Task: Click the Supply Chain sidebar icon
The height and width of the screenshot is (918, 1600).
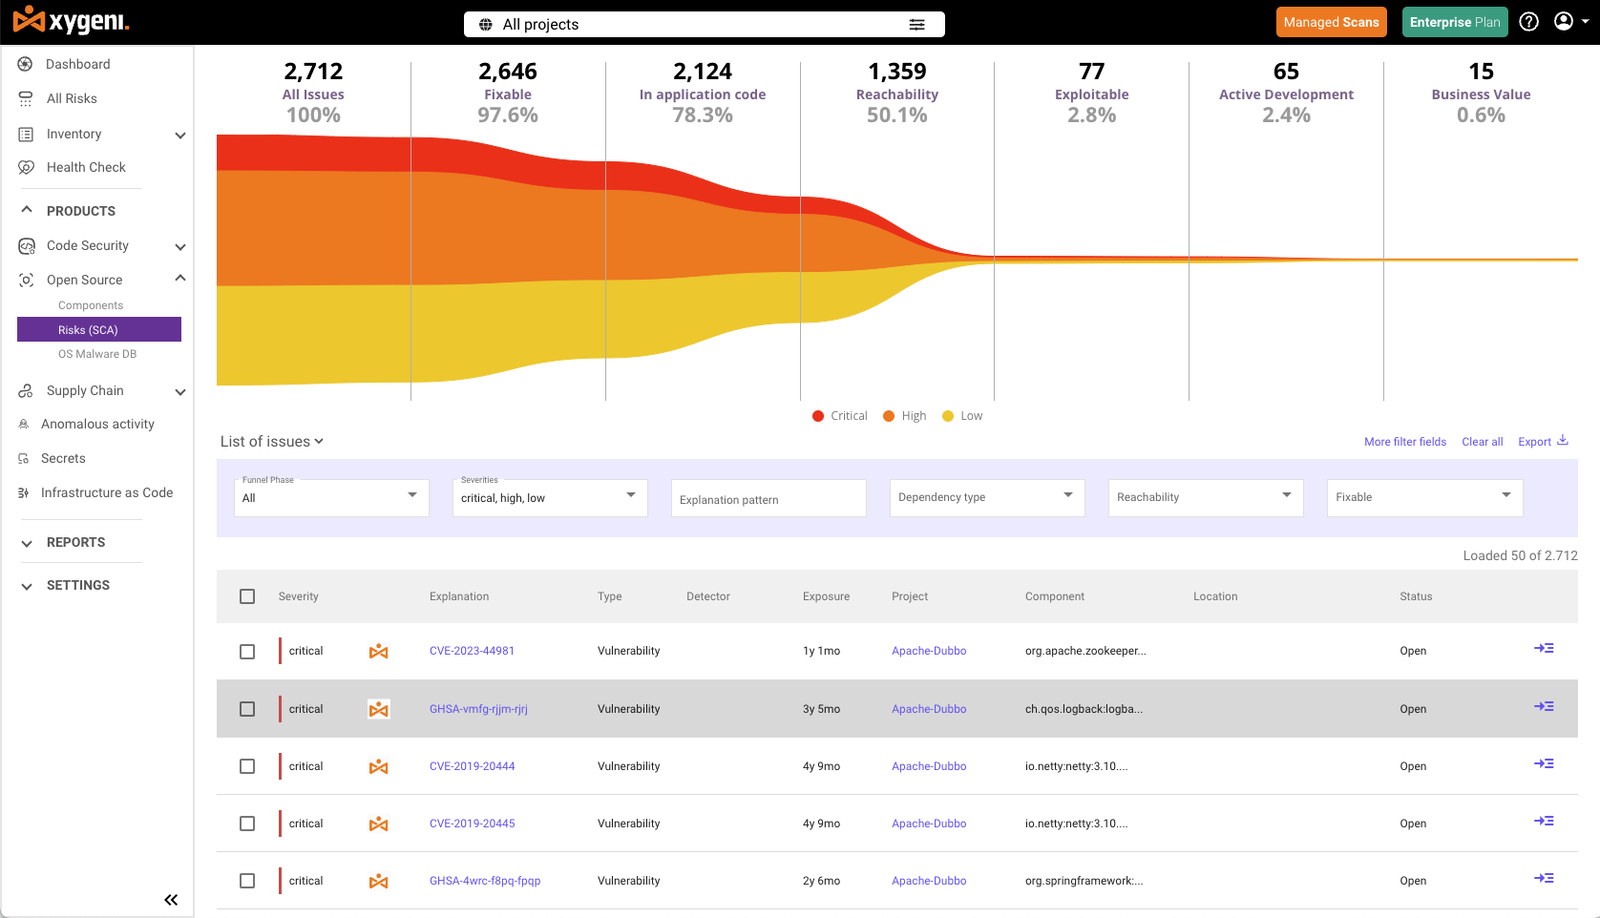Action: (26, 391)
